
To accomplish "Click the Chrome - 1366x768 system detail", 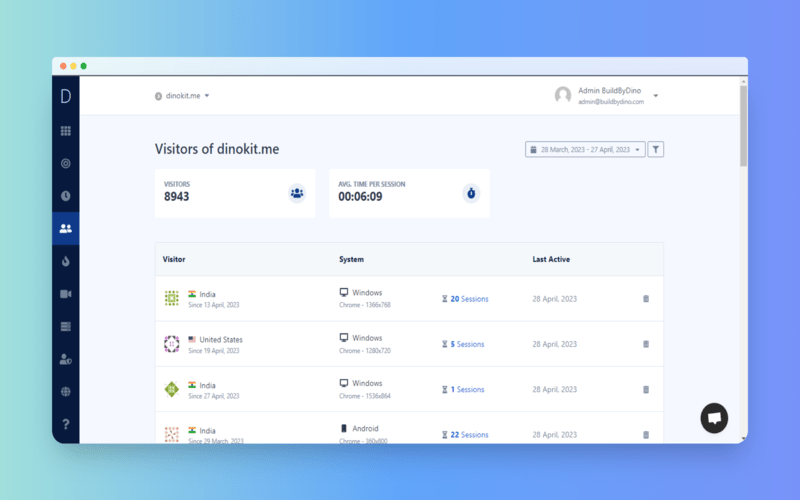I will click(x=365, y=305).
